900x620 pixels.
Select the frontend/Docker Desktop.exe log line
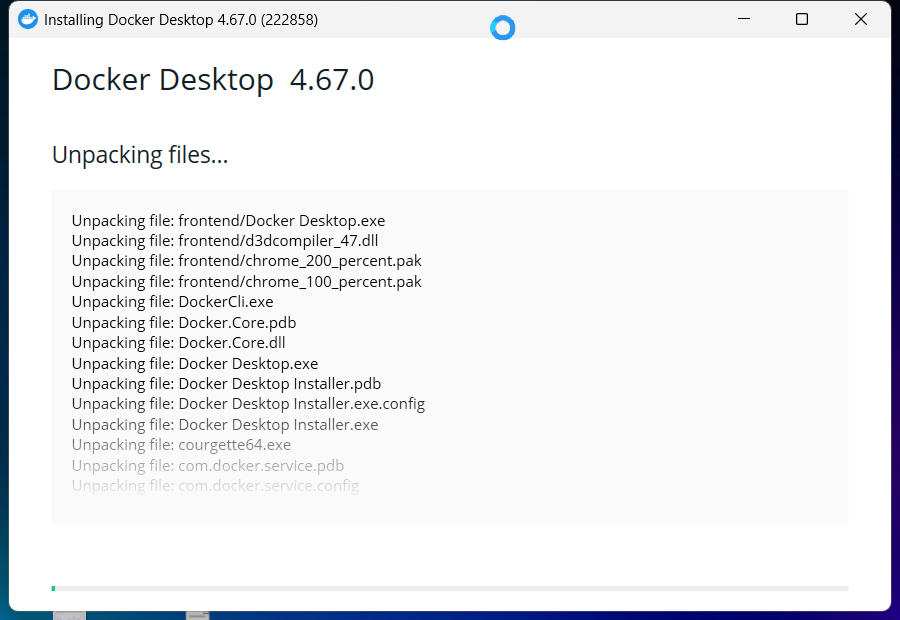coord(228,221)
